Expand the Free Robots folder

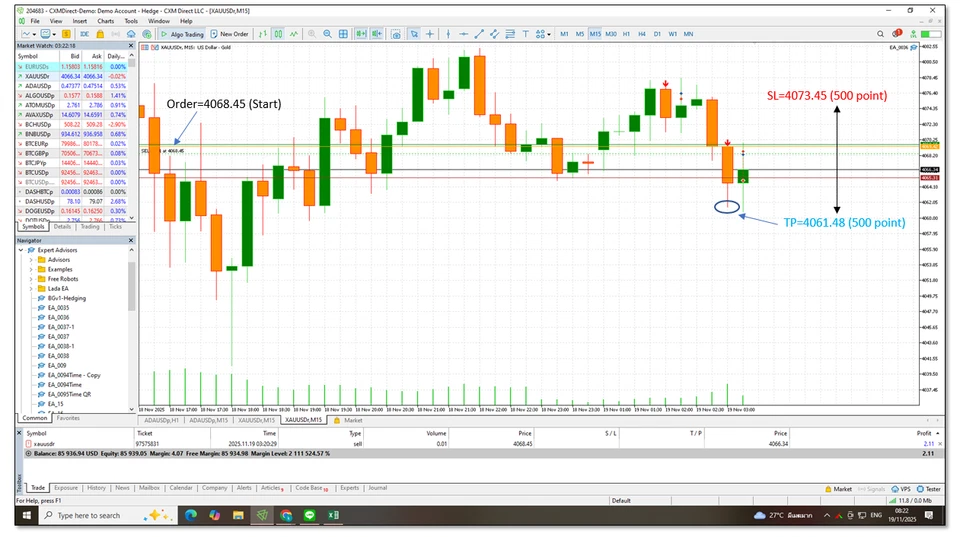coord(31,279)
